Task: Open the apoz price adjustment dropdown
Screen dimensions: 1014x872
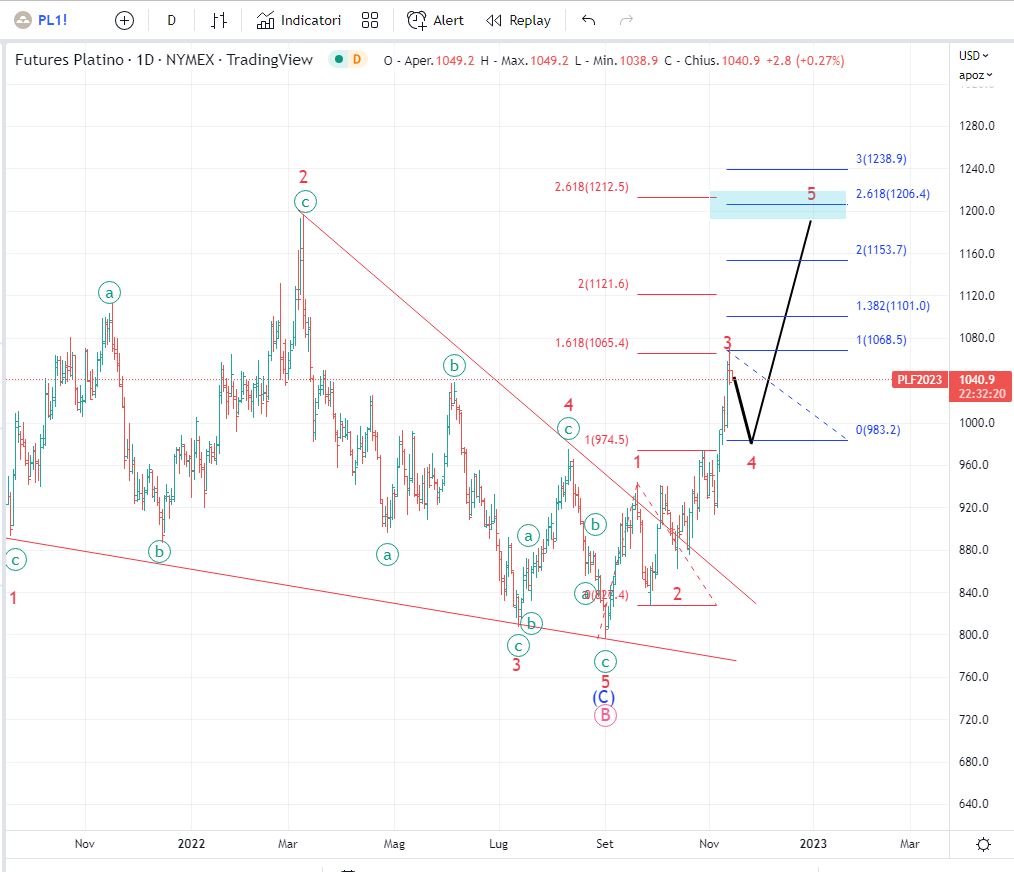Action: pos(975,75)
